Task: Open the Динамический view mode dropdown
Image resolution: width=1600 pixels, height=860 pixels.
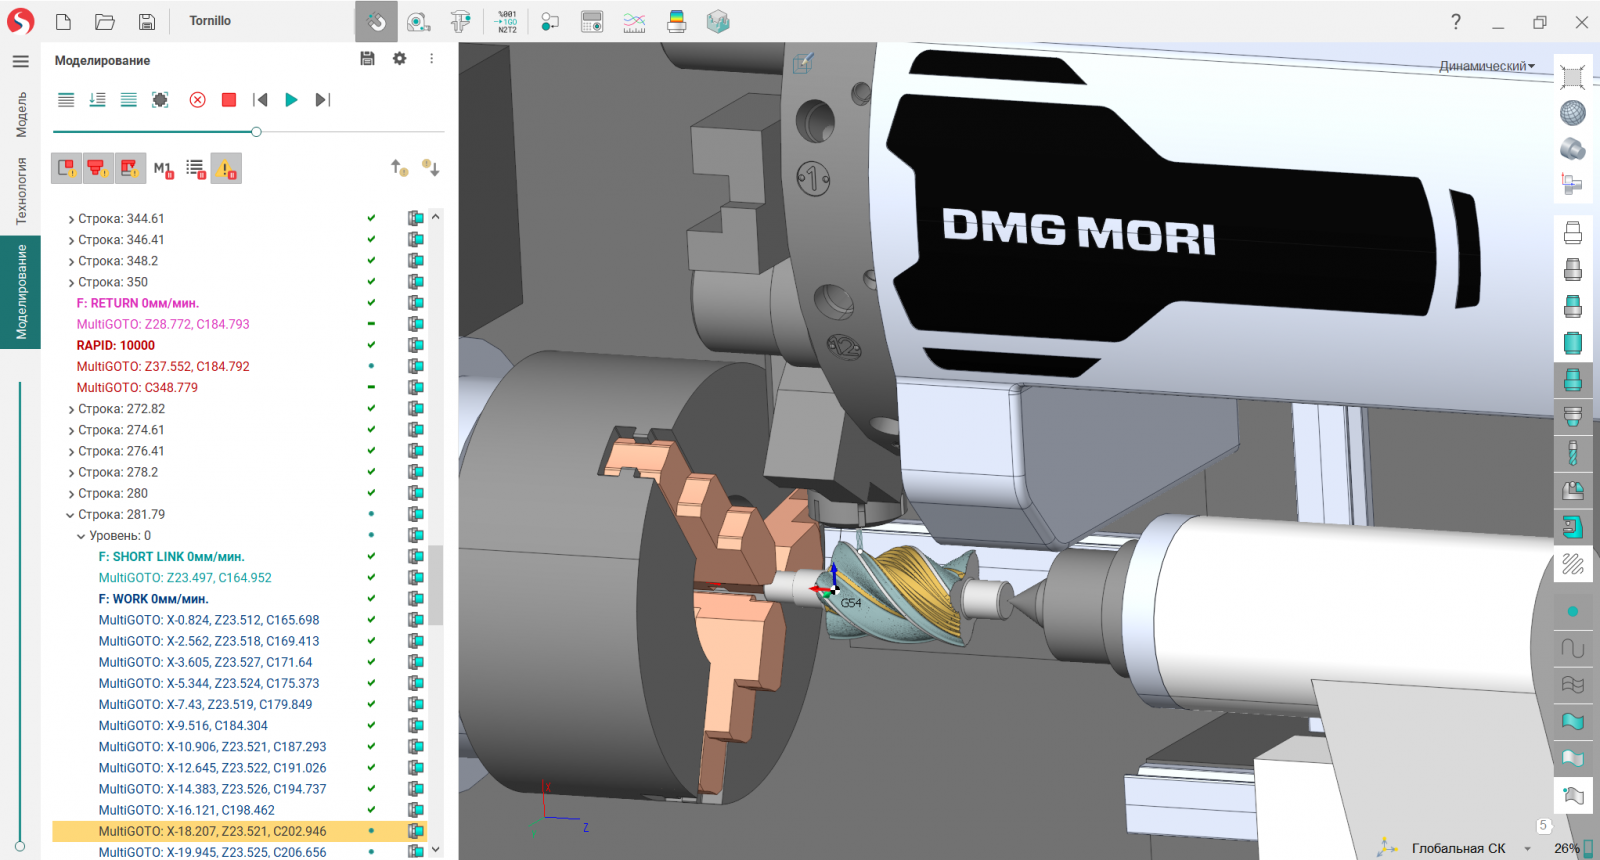Action: [1486, 66]
